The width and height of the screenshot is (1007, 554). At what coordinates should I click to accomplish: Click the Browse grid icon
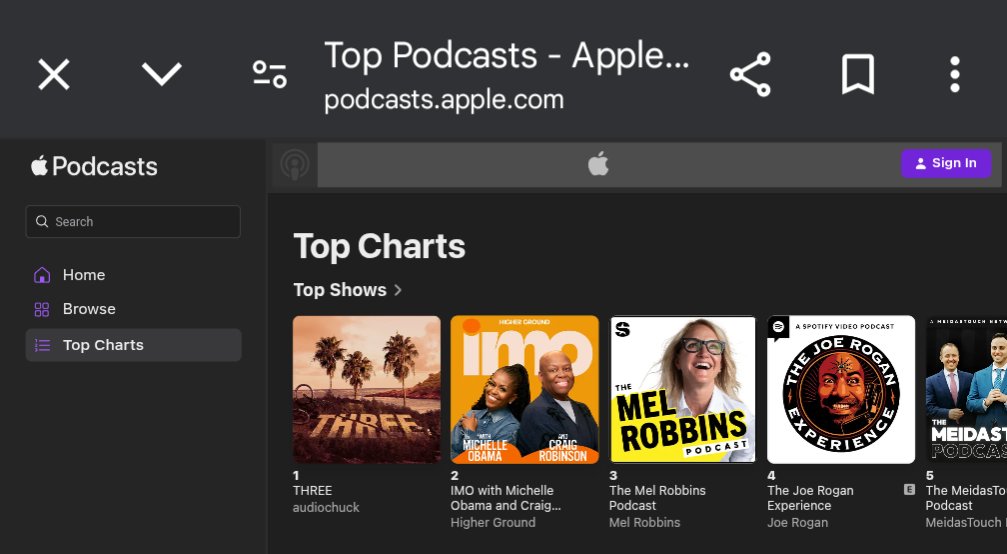click(x=42, y=309)
